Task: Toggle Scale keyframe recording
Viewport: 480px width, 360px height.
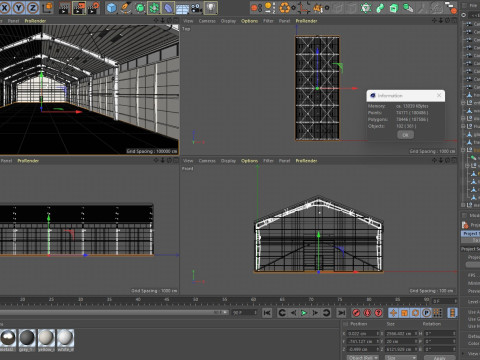Action: coord(404,313)
